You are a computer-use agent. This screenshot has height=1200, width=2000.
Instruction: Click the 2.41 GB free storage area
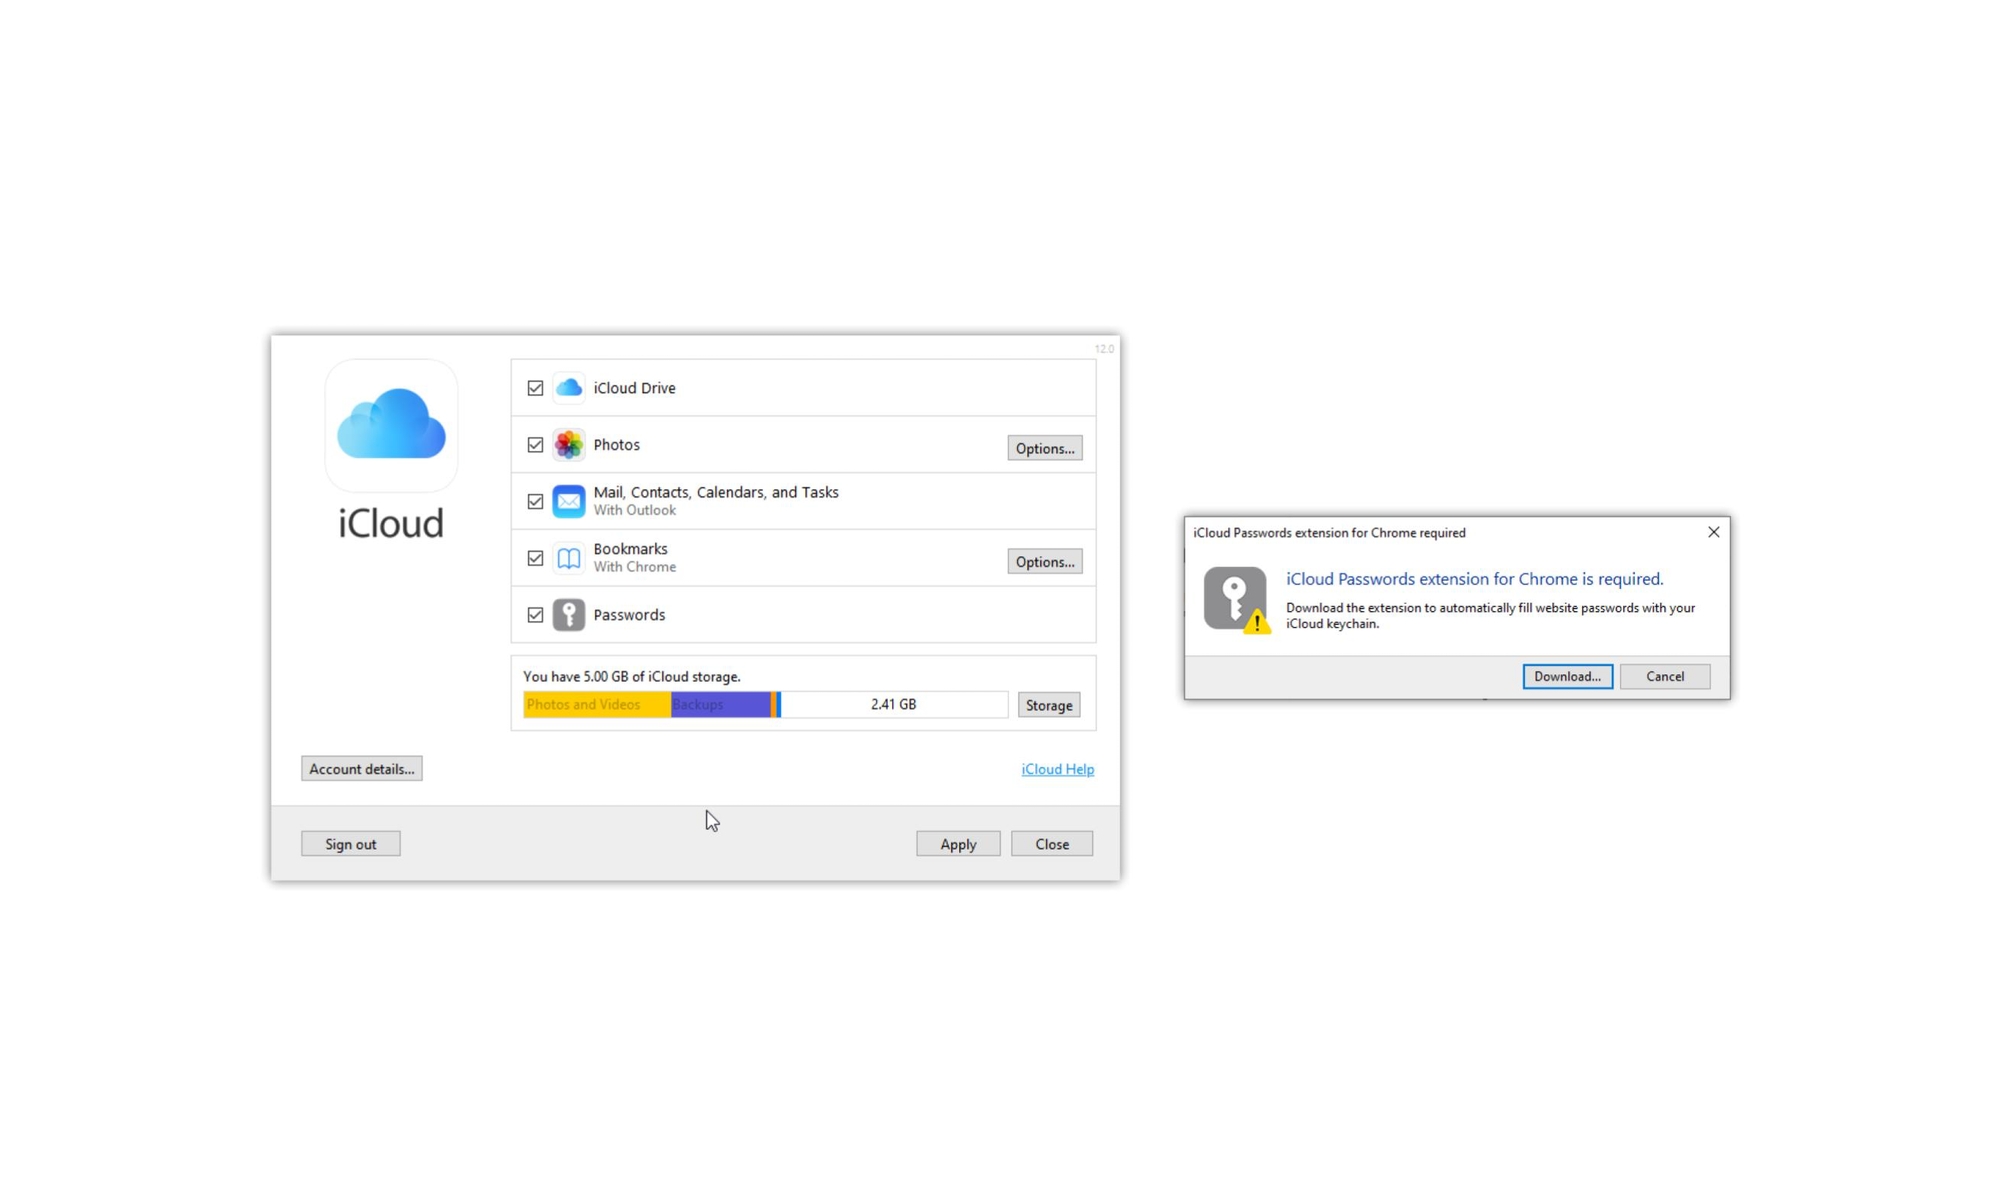pos(894,705)
